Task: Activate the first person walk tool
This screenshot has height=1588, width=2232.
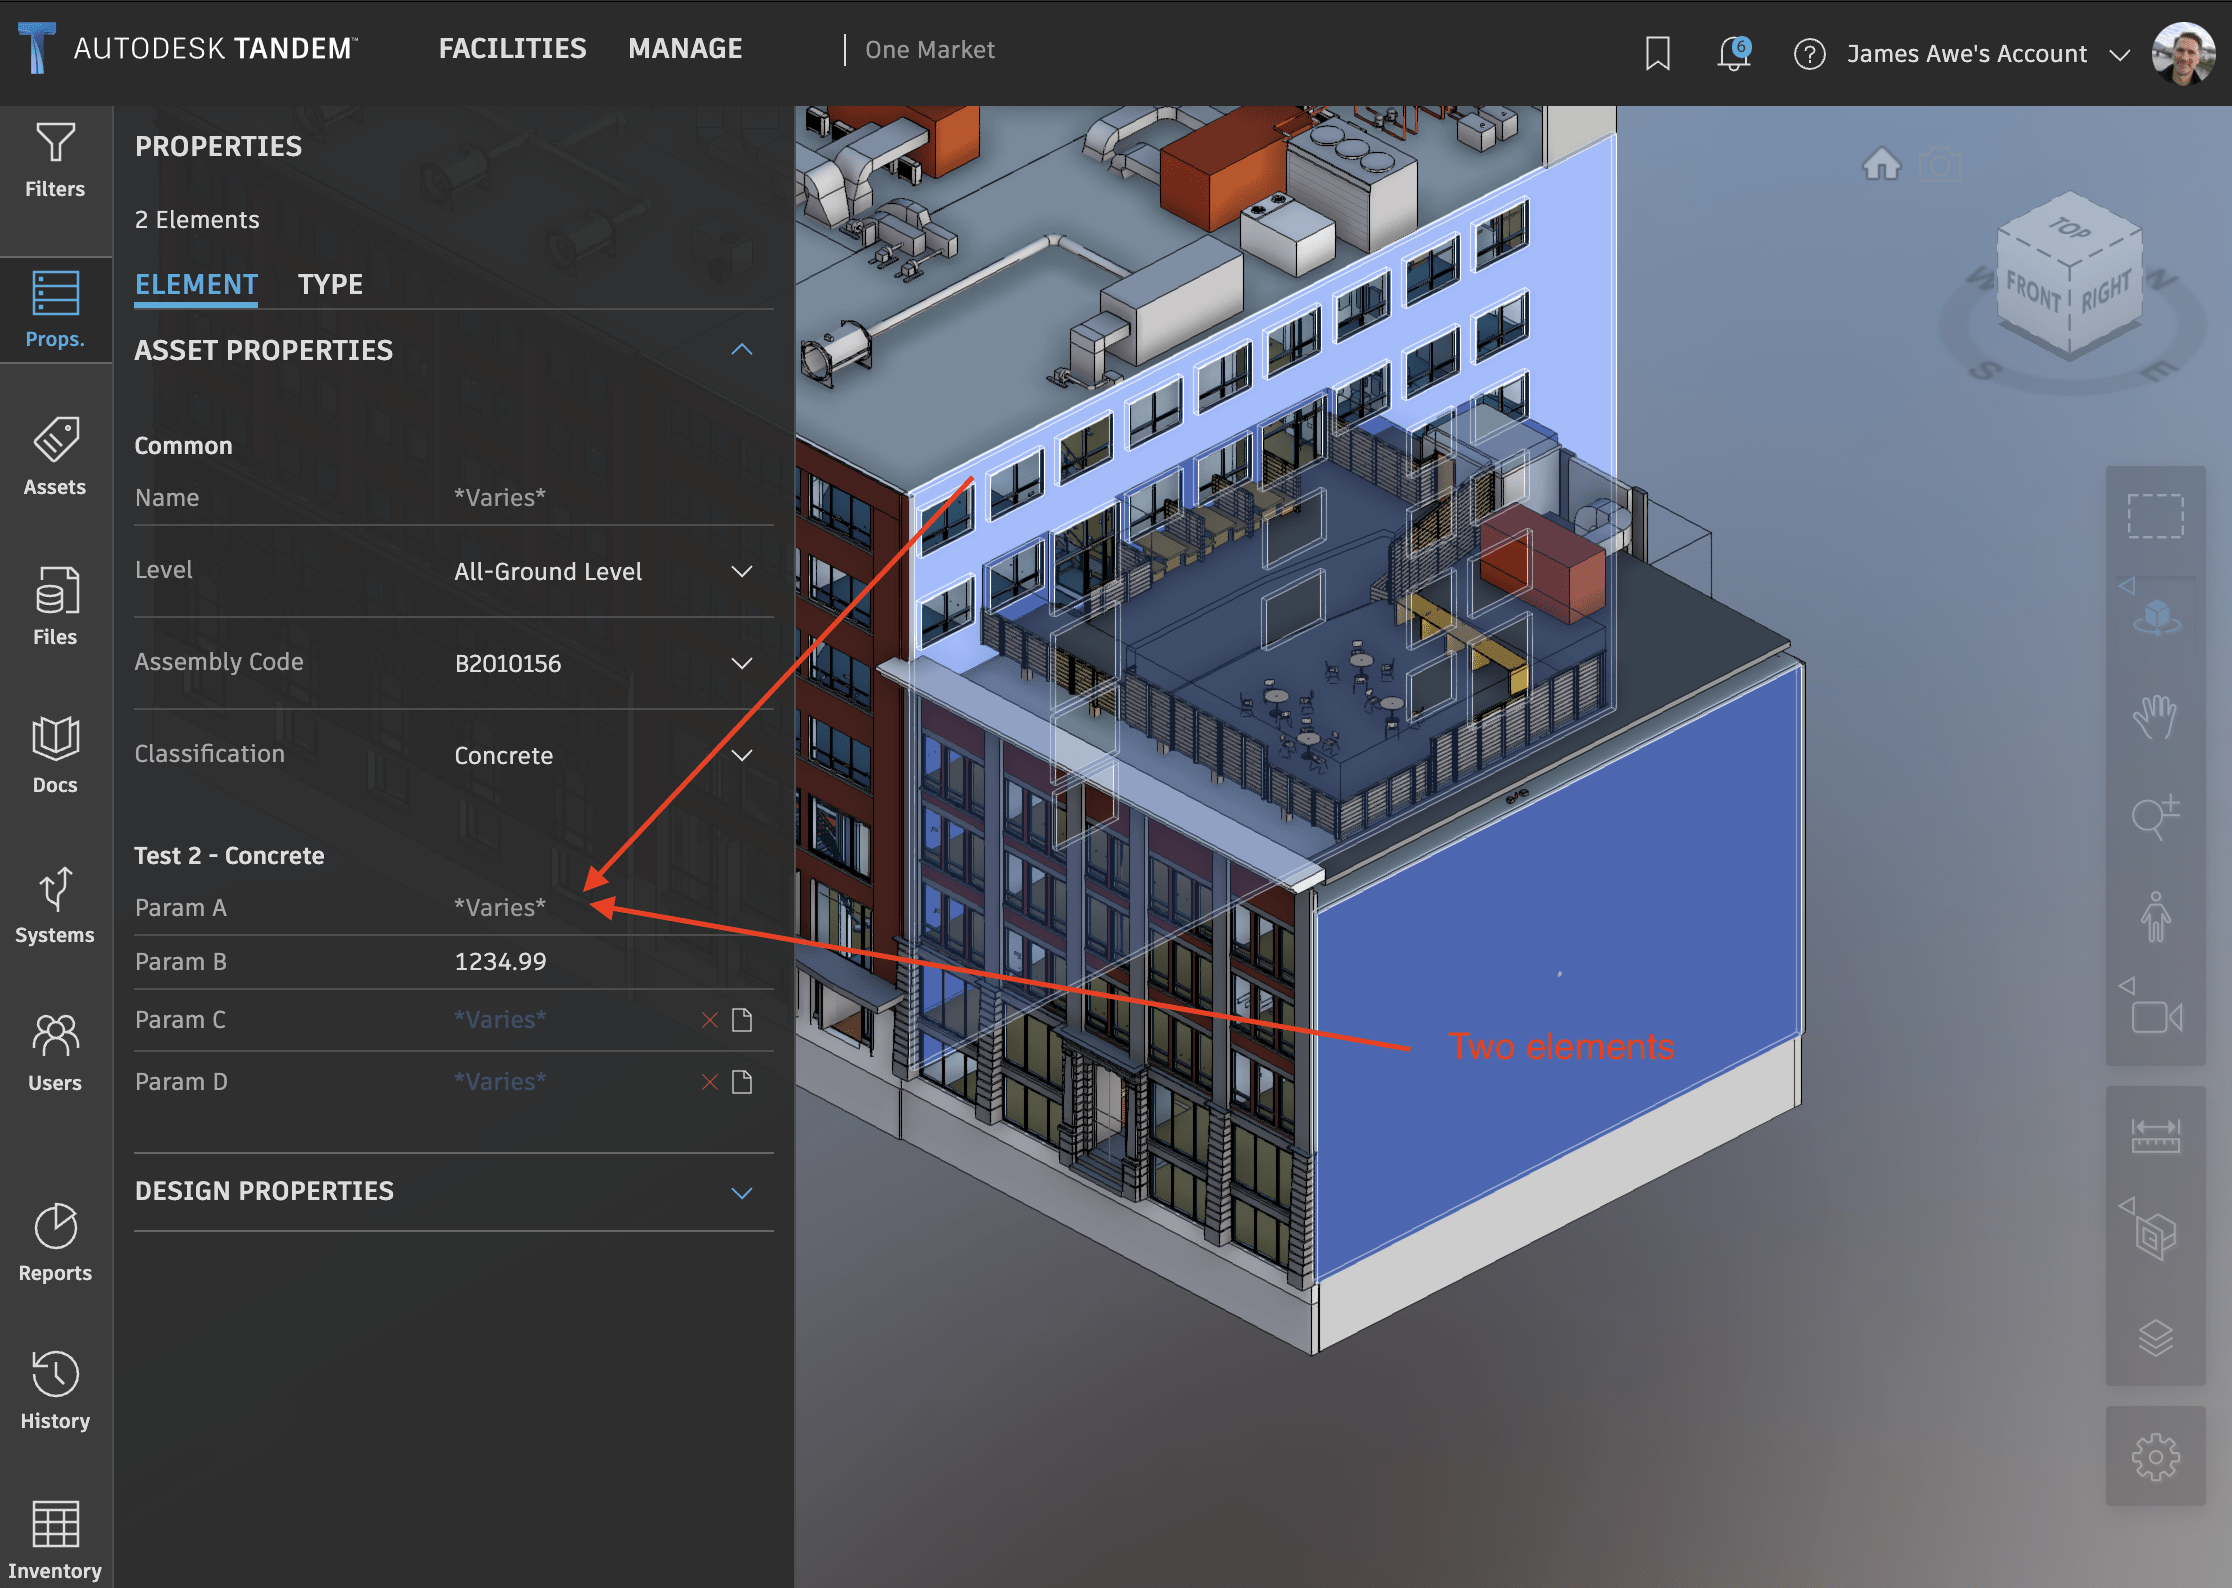Action: click(x=2156, y=917)
